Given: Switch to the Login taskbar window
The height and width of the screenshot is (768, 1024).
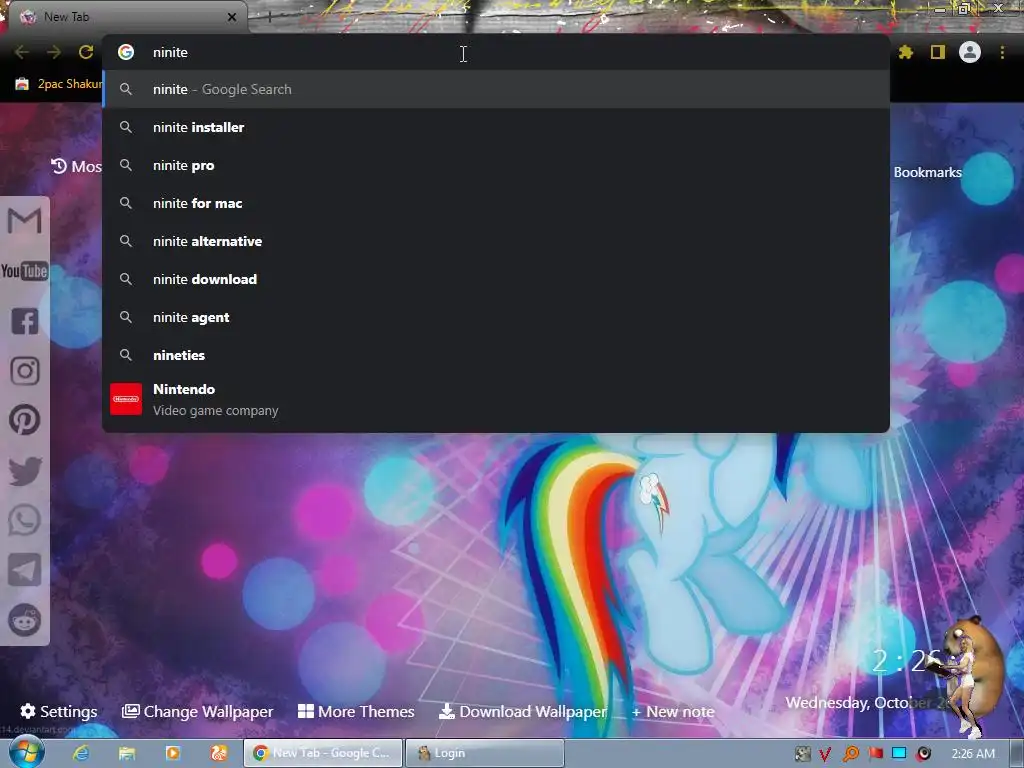Looking at the screenshot, I should tap(485, 753).
